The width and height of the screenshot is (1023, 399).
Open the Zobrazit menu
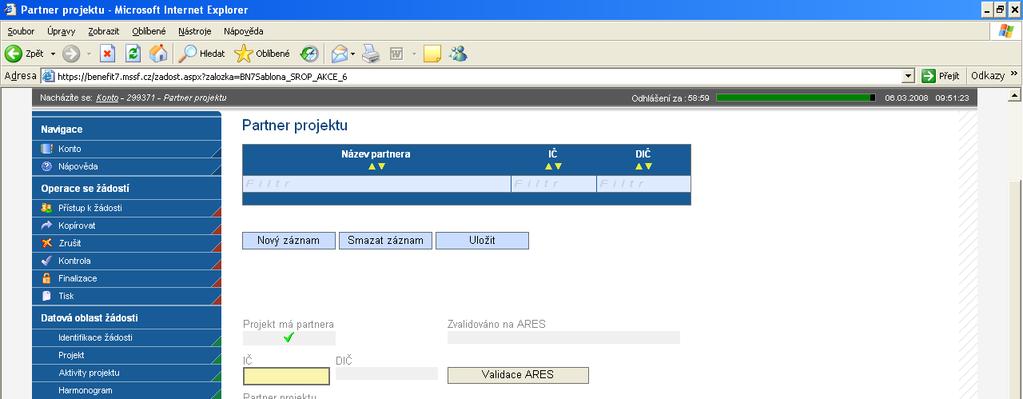coord(104,31)
